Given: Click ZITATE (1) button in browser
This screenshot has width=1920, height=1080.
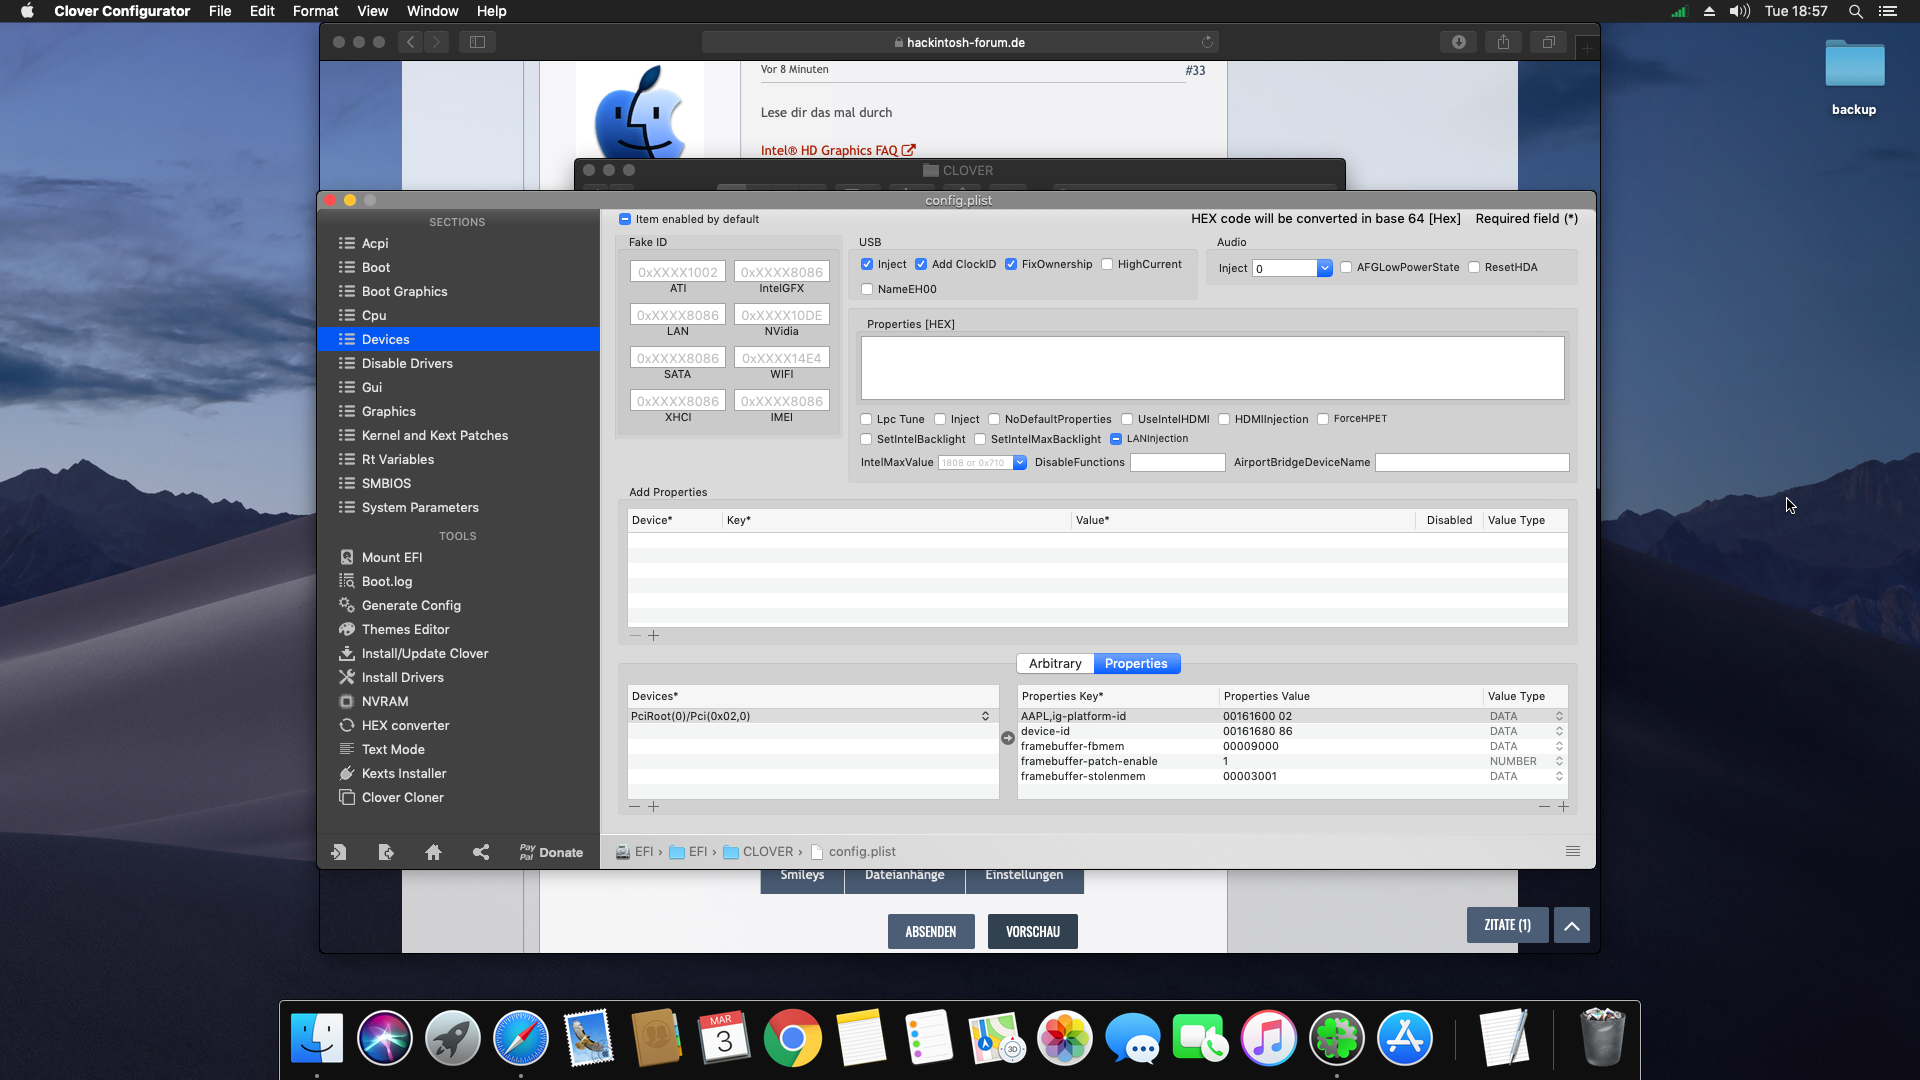Looking at the screenshot, I should [x=1507, y=925].
